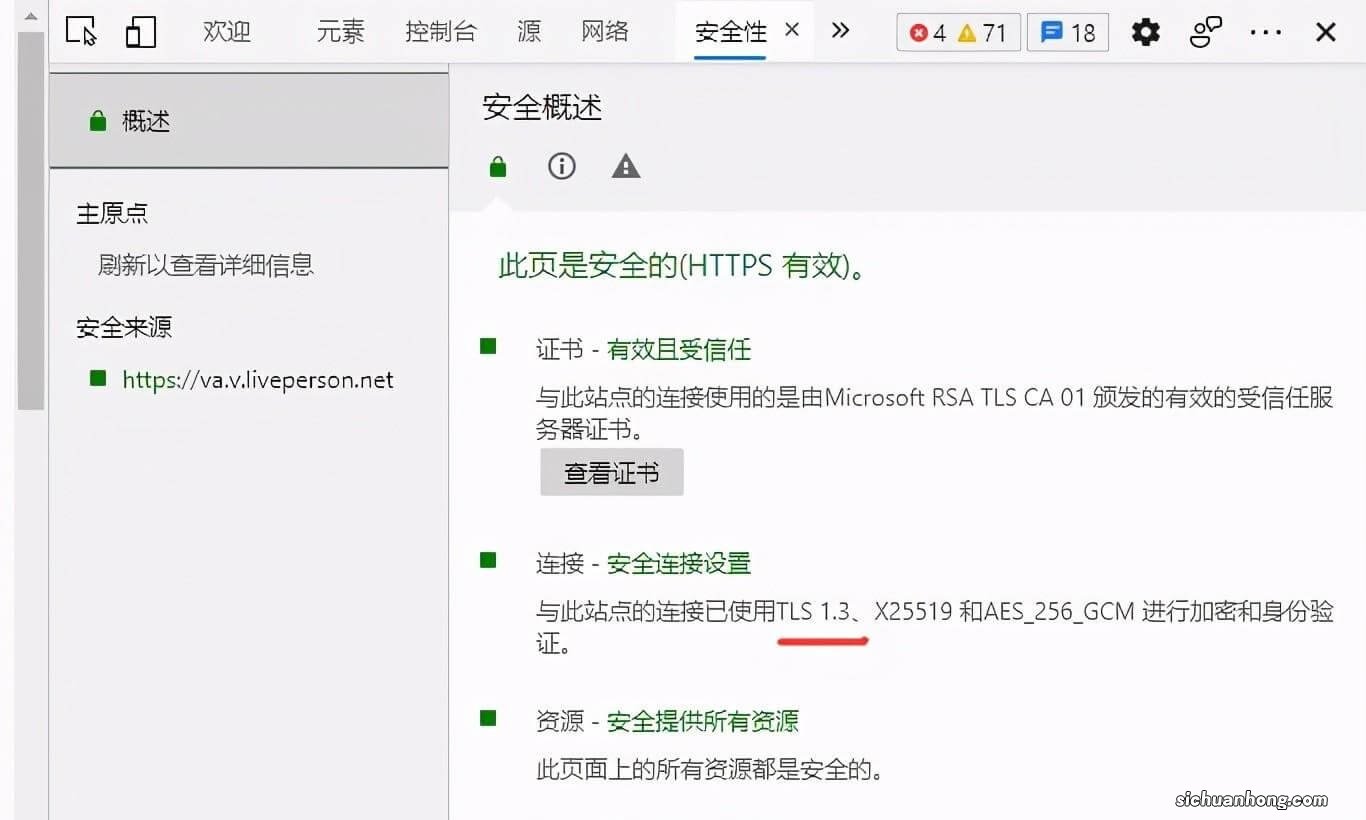This screenshot has height=820, width=1366.
Task: Open the more options three-dot menu
Action: point(1265,31)
